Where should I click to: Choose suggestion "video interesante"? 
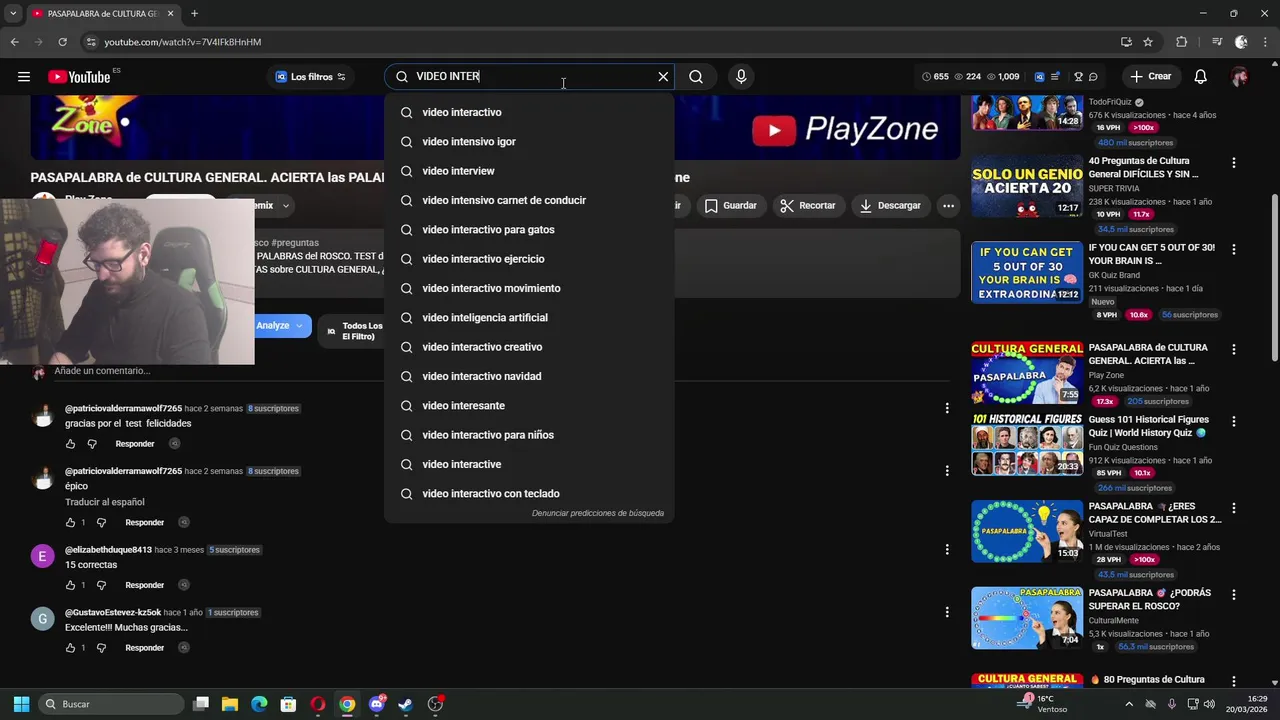pyautogui.click(x=529, y=406)
